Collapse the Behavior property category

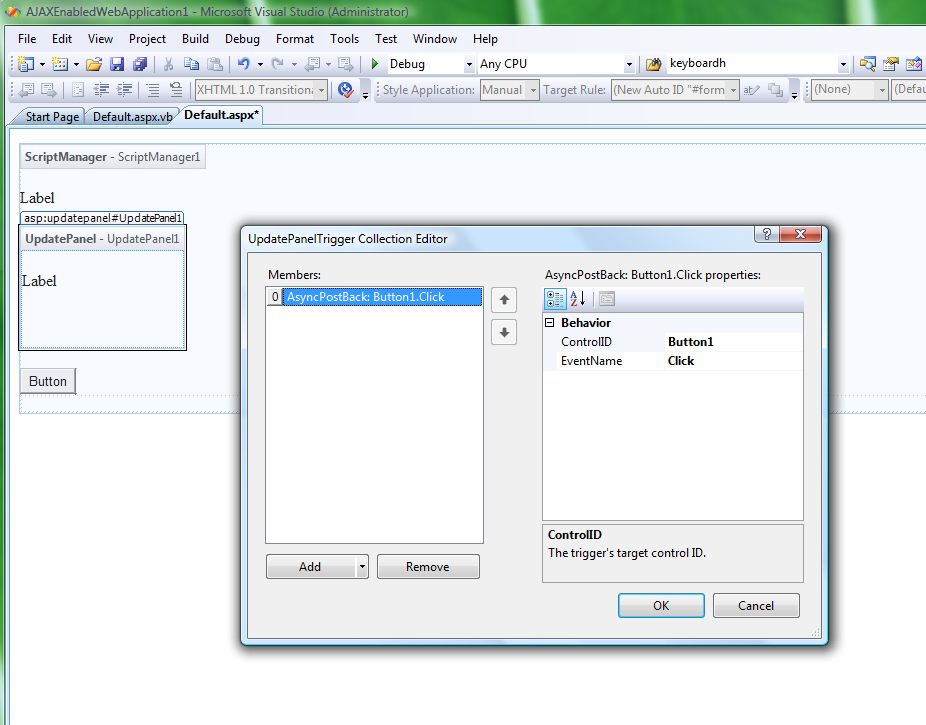click(549, 322)
